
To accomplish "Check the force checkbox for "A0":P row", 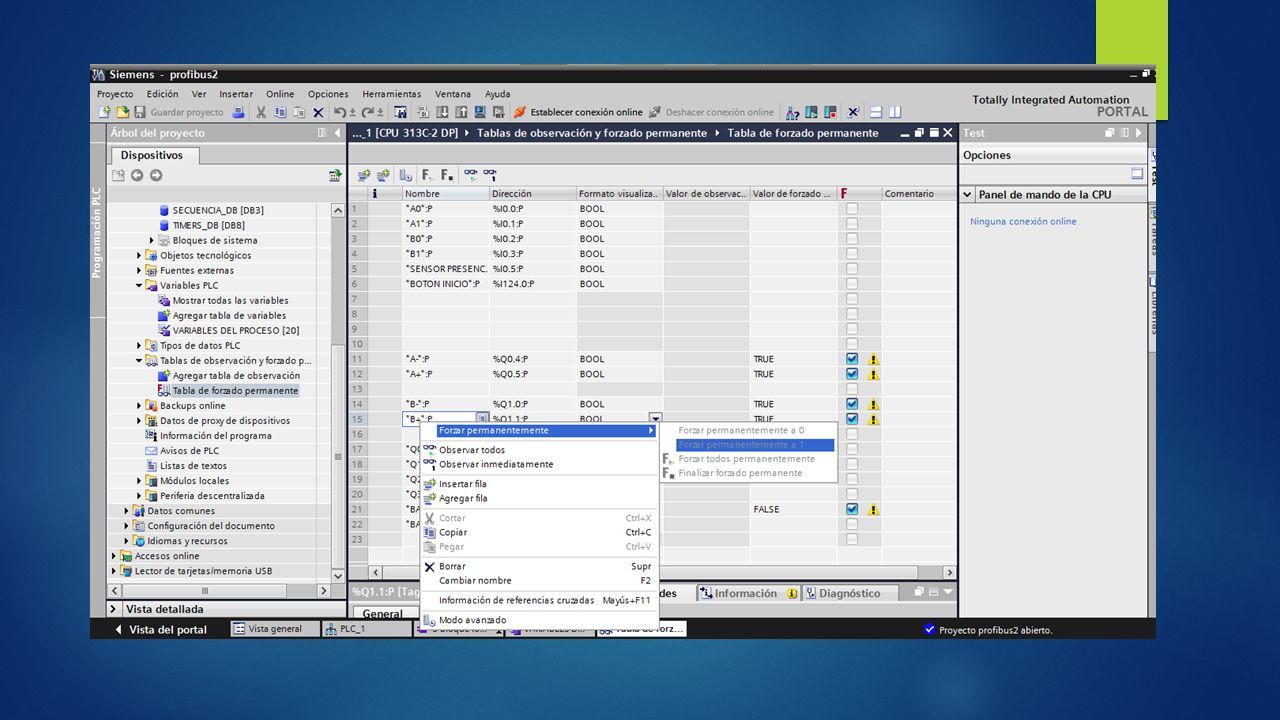I will click(852, 209).
